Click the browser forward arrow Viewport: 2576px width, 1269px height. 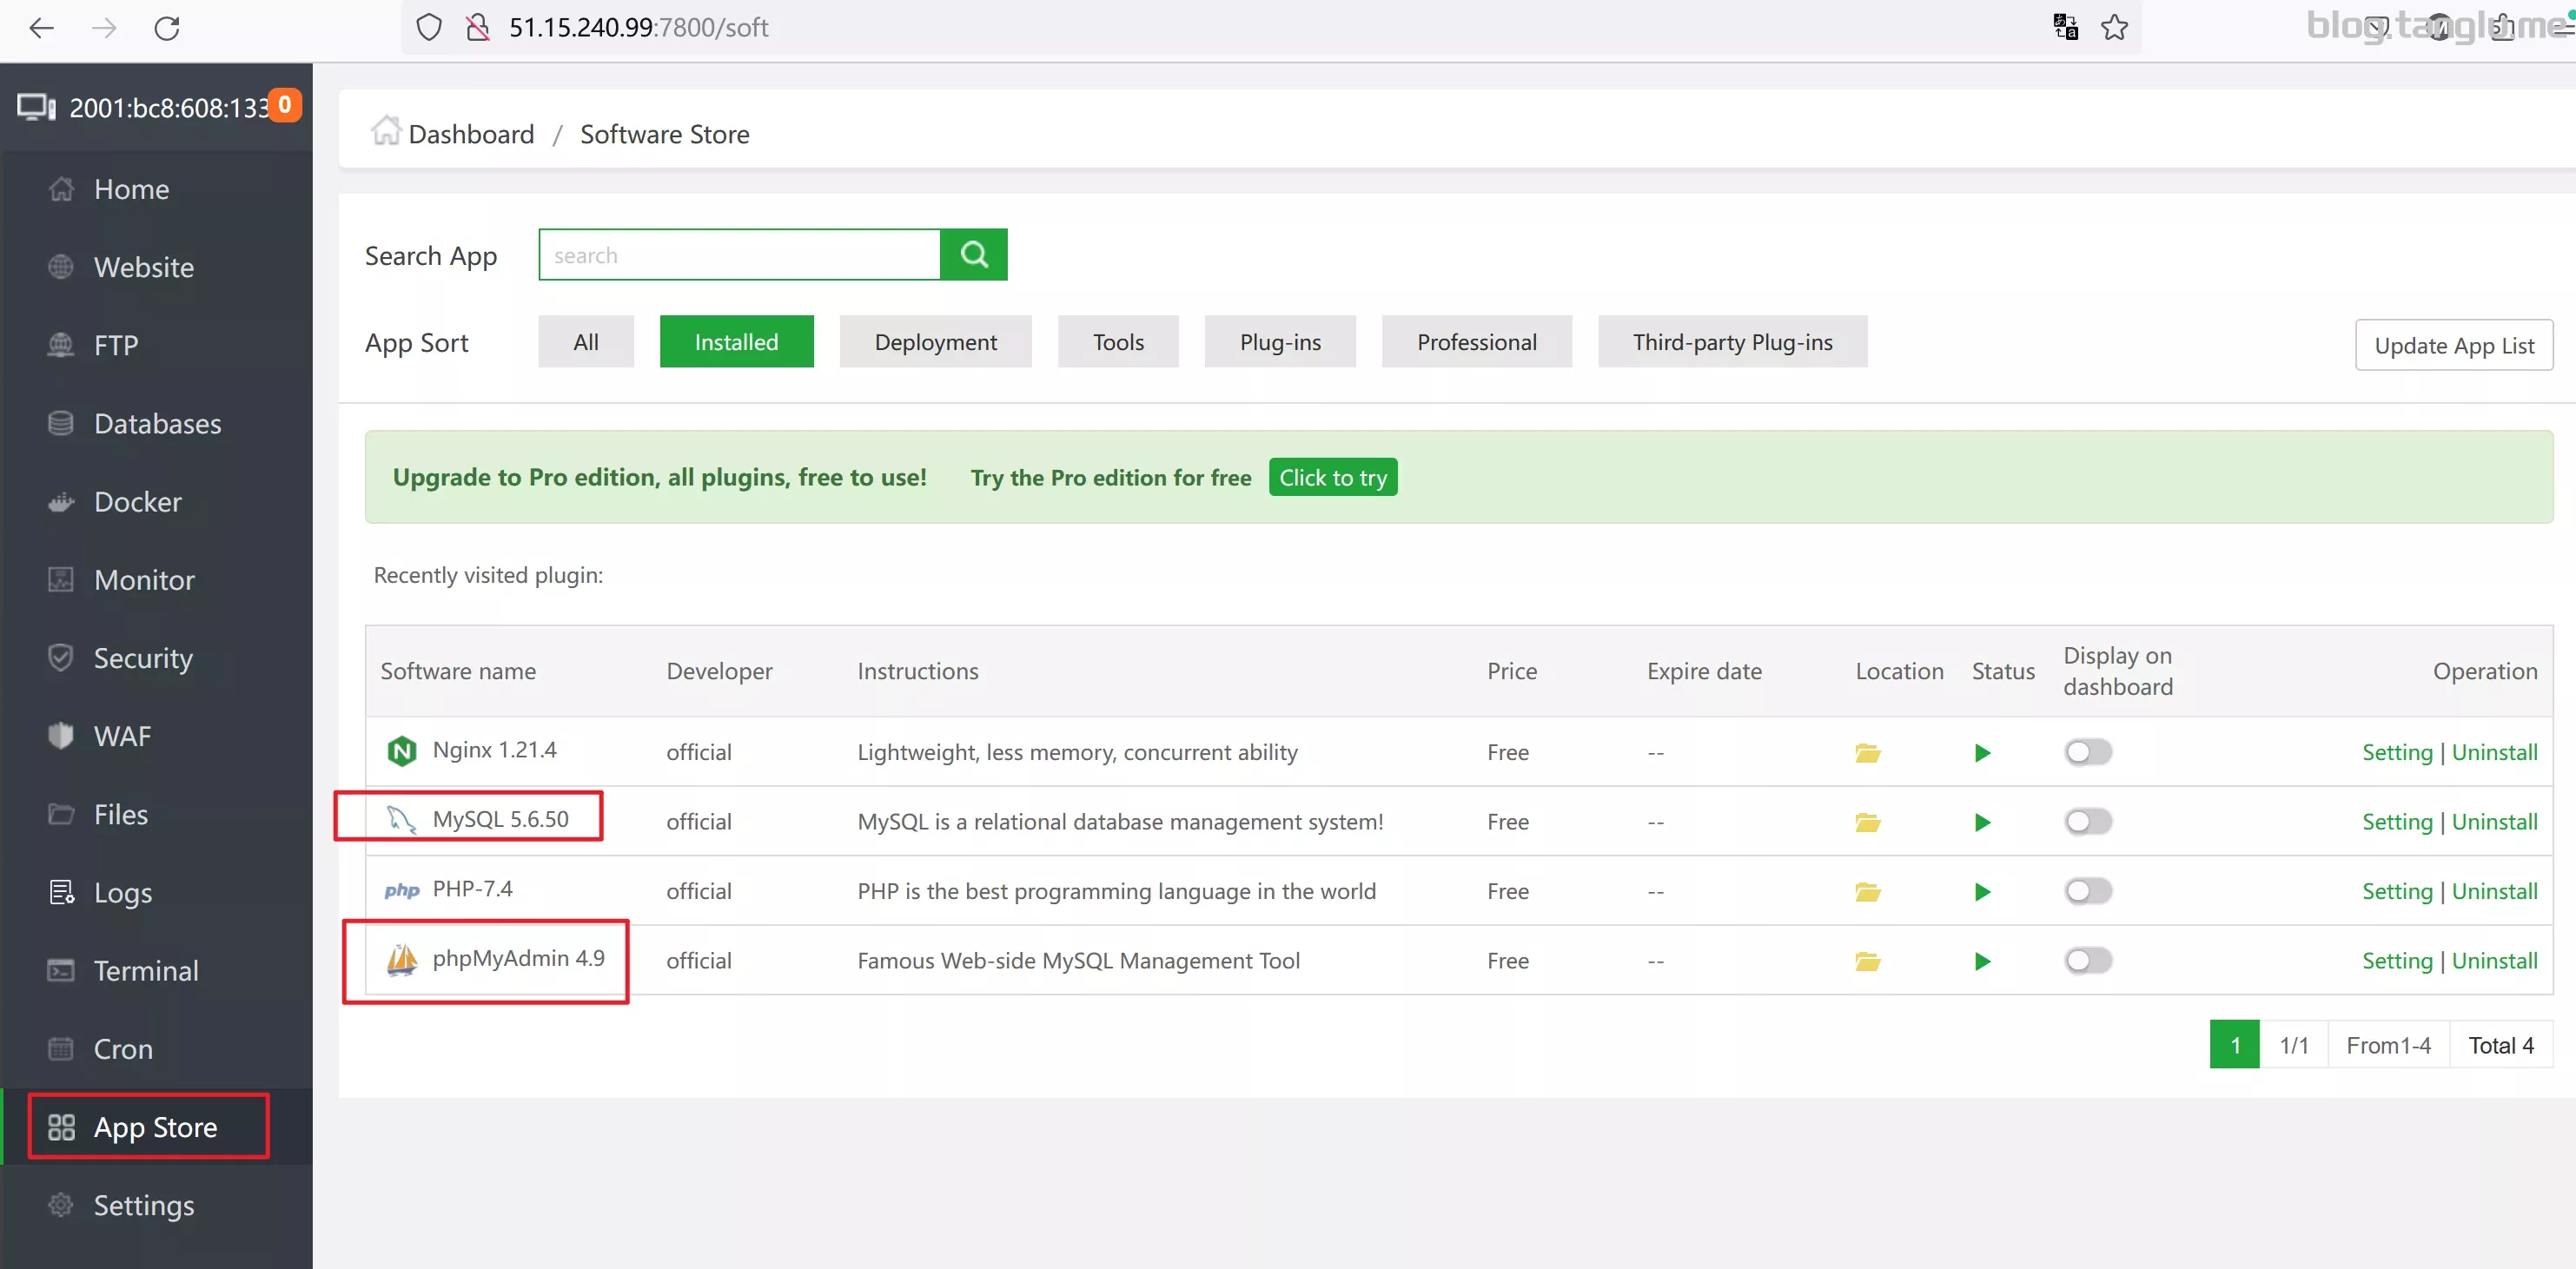pyautogui.click(x=104, y=28)
